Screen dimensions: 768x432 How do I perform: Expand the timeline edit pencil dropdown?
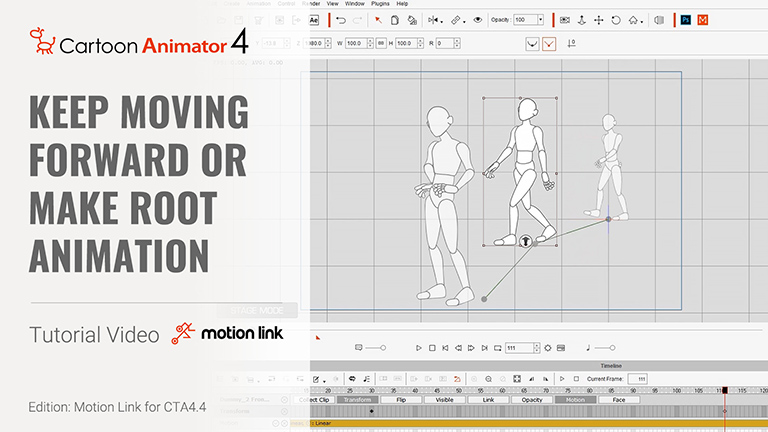pos(324,381)
